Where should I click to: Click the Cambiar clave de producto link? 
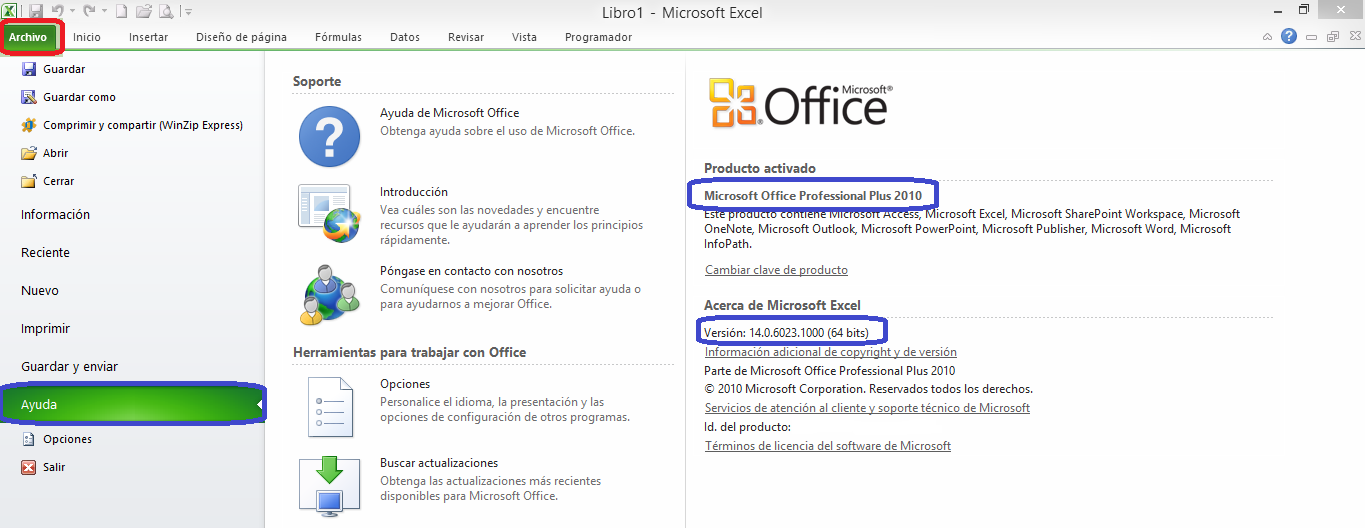pos(776,270)
